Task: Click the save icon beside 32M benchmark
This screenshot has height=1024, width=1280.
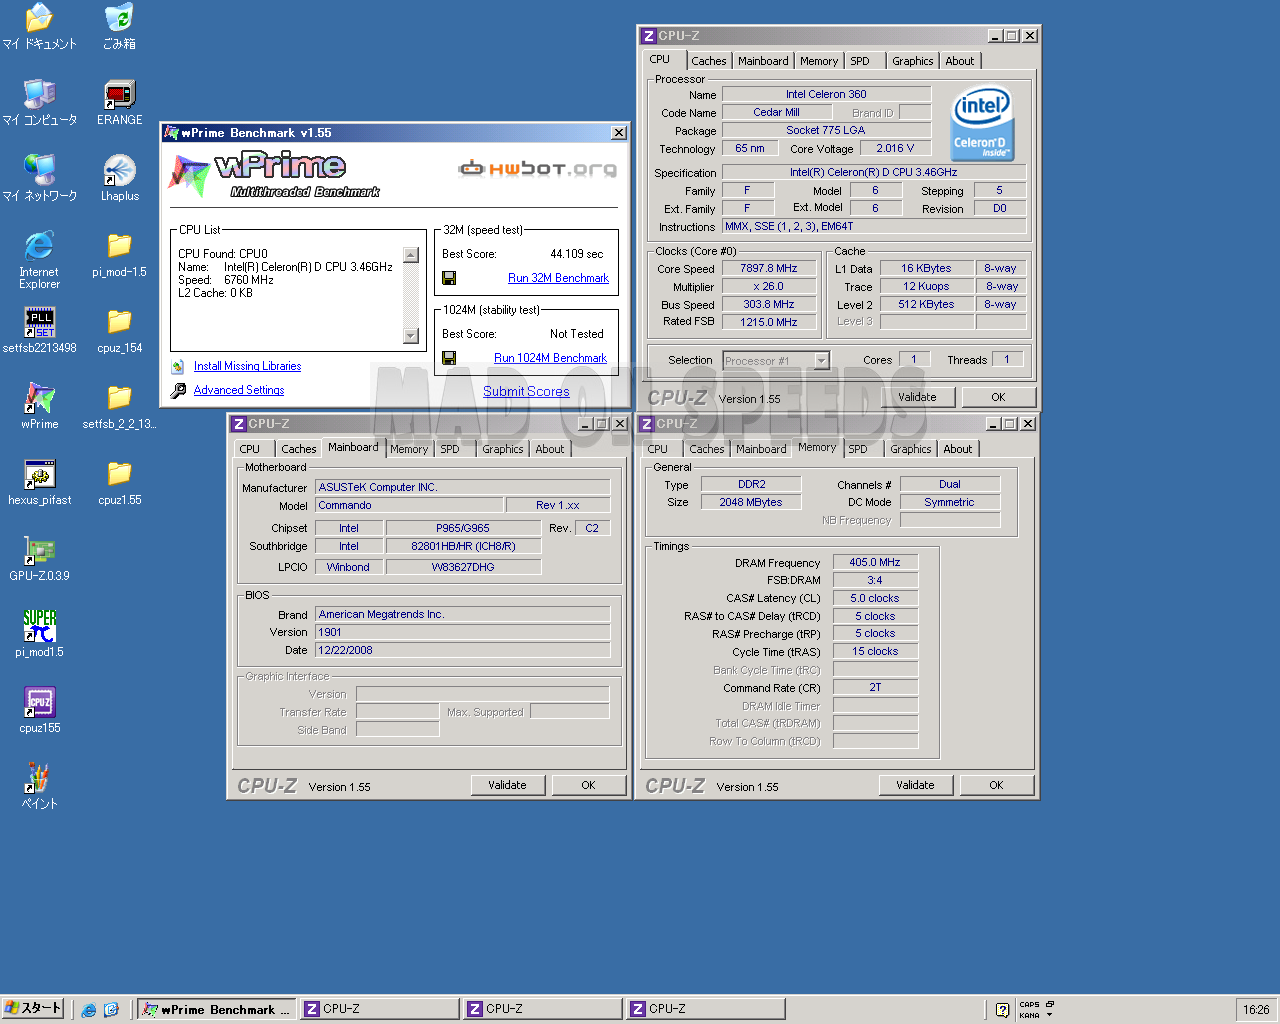Action: pos(449,278)
